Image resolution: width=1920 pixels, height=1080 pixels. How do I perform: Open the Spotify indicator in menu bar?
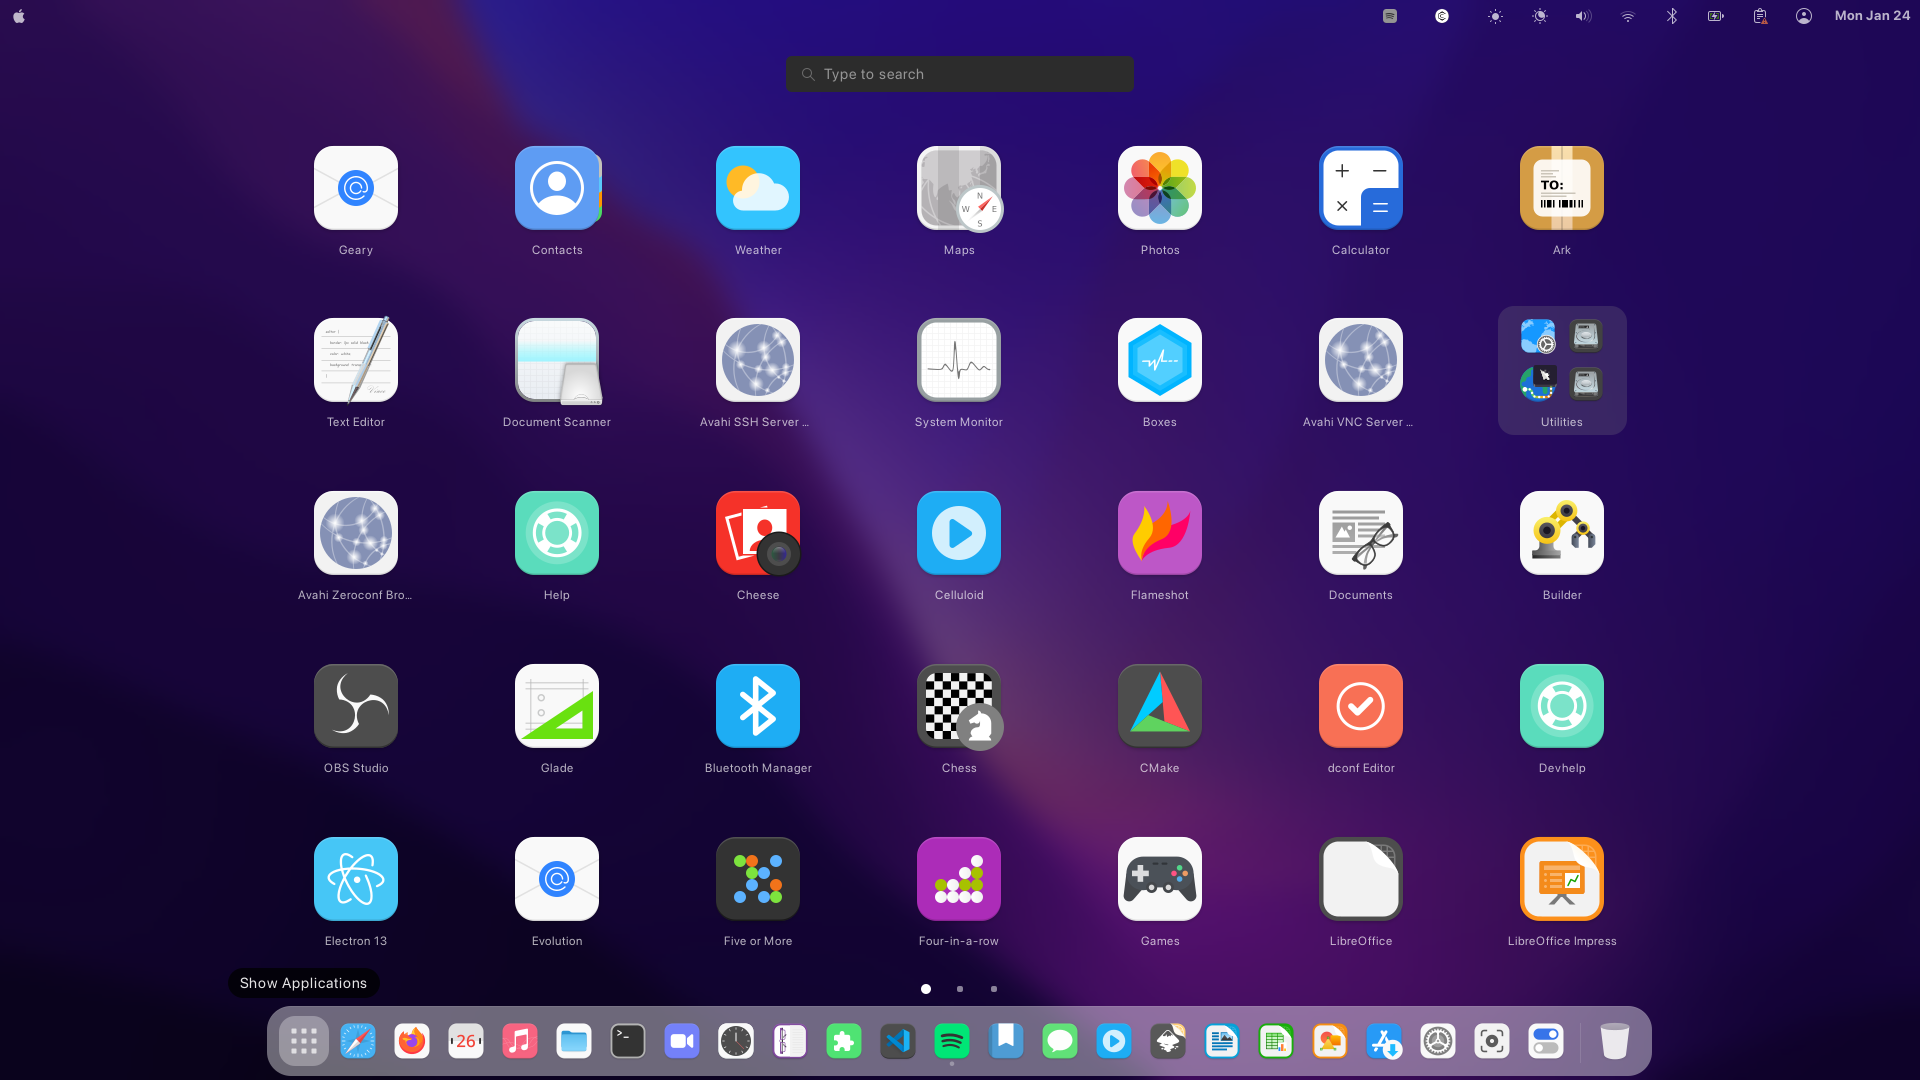point(1390,16)
